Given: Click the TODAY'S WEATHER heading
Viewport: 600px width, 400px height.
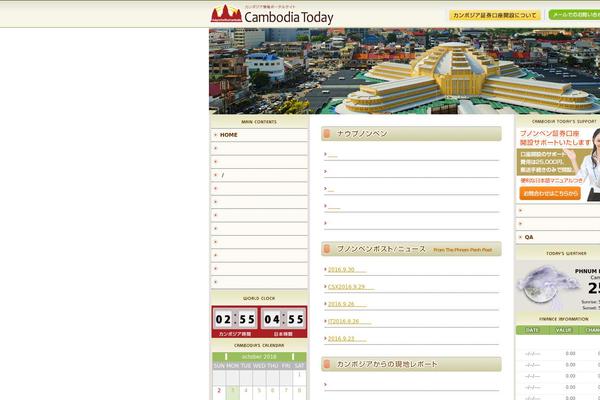Looking at the screenshot, I should coord(566,253).
